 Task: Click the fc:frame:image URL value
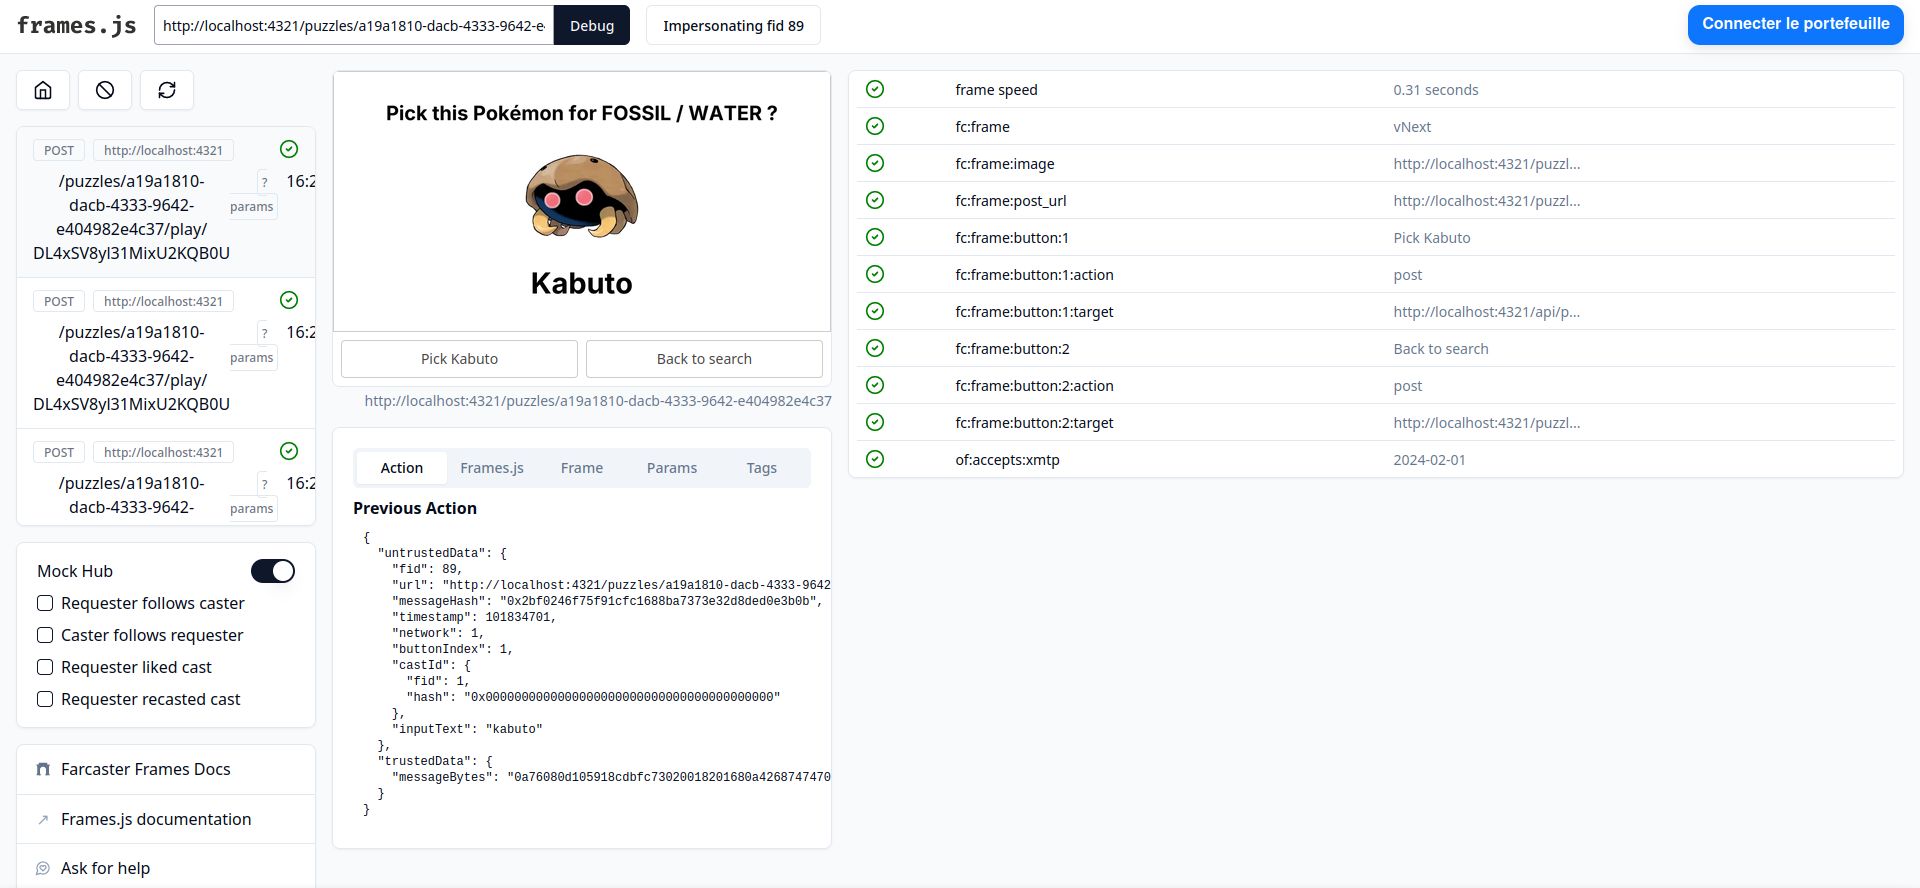pyautogui.click(x=1486, y=164)
